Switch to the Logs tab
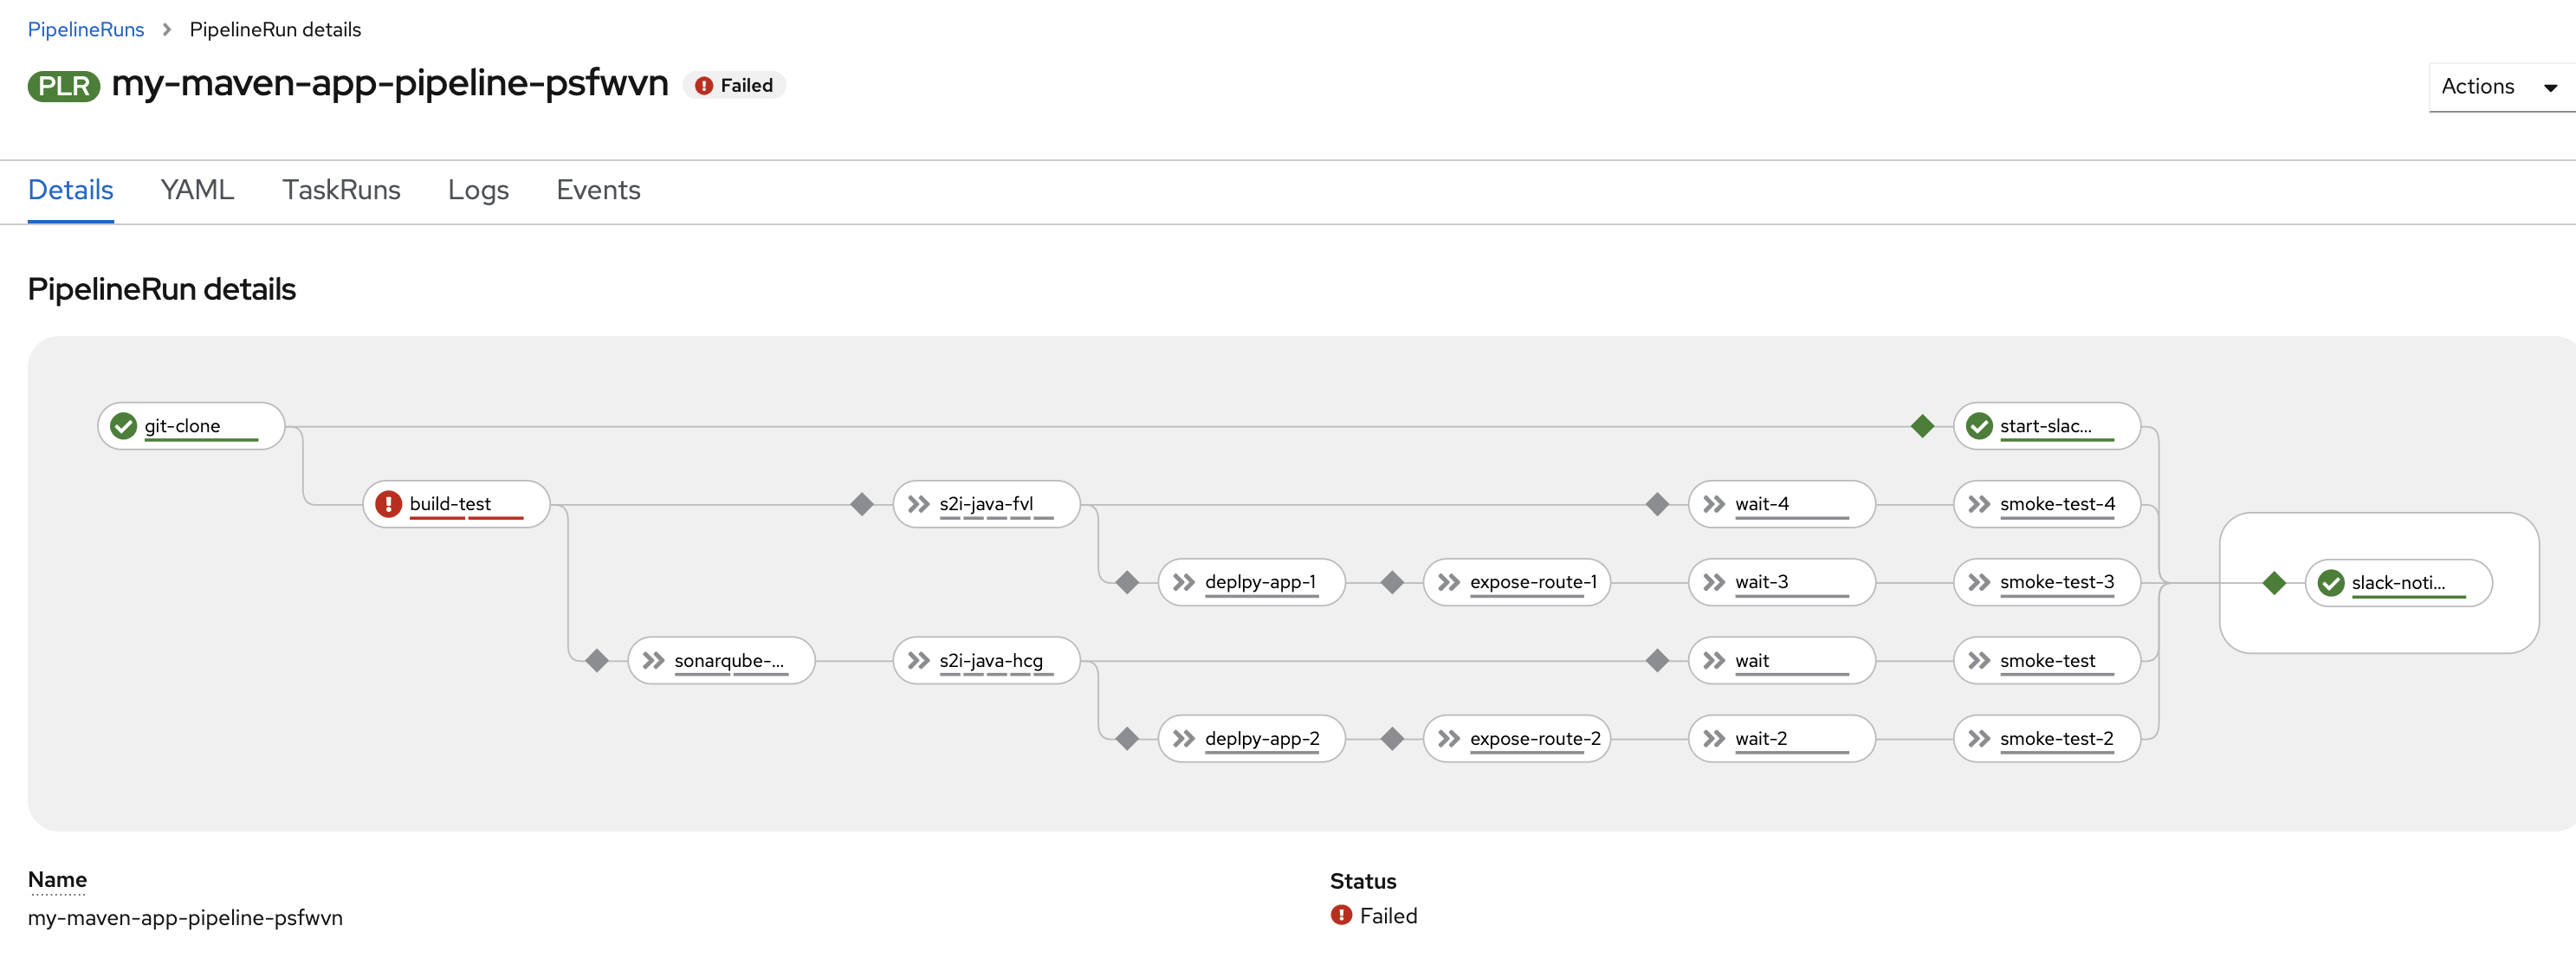 (478, 190)
